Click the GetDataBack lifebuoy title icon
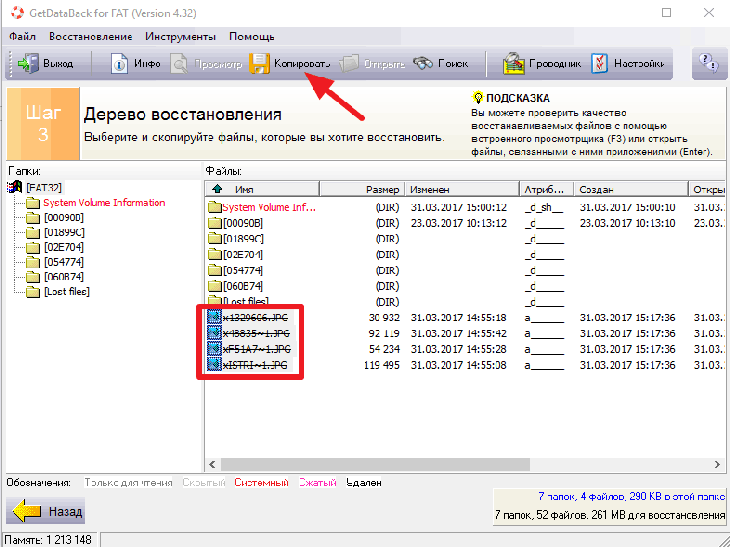This screenshot has width=730, height=547. [17, 13]
